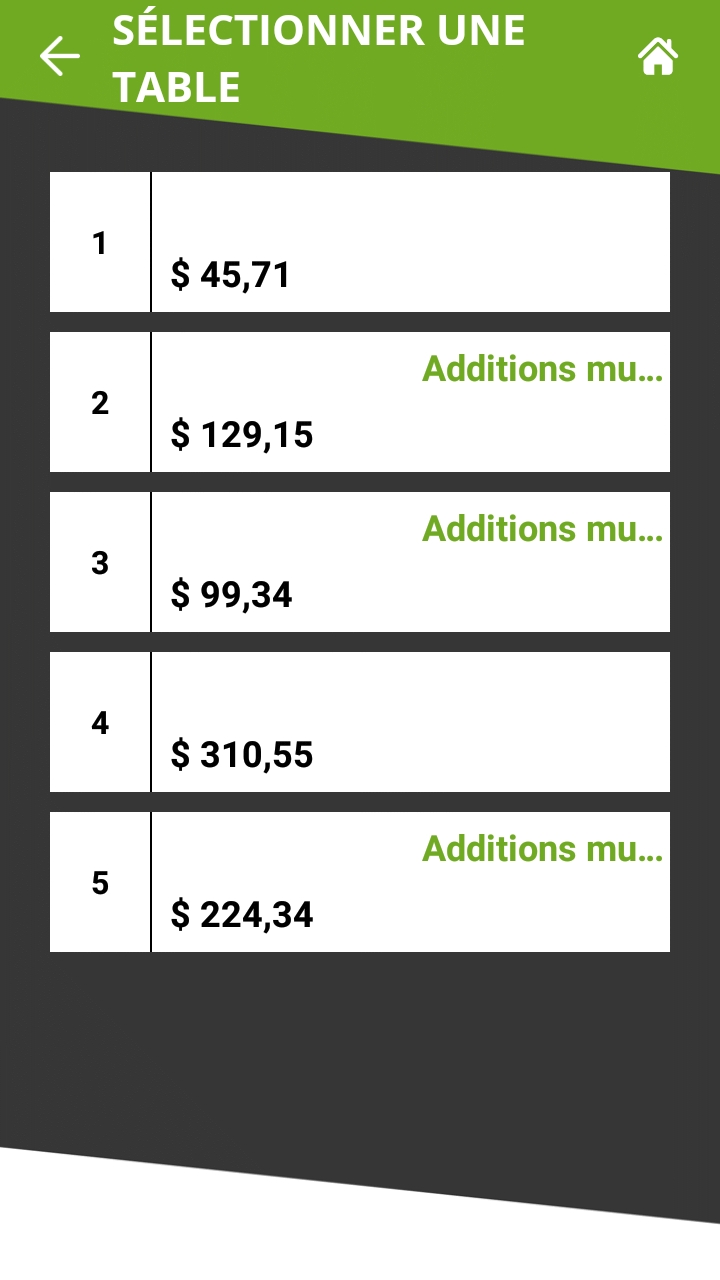Go to the home screen via house icon
The width and height of the screenshot is (720, 1280).
[x=658, y=56]
